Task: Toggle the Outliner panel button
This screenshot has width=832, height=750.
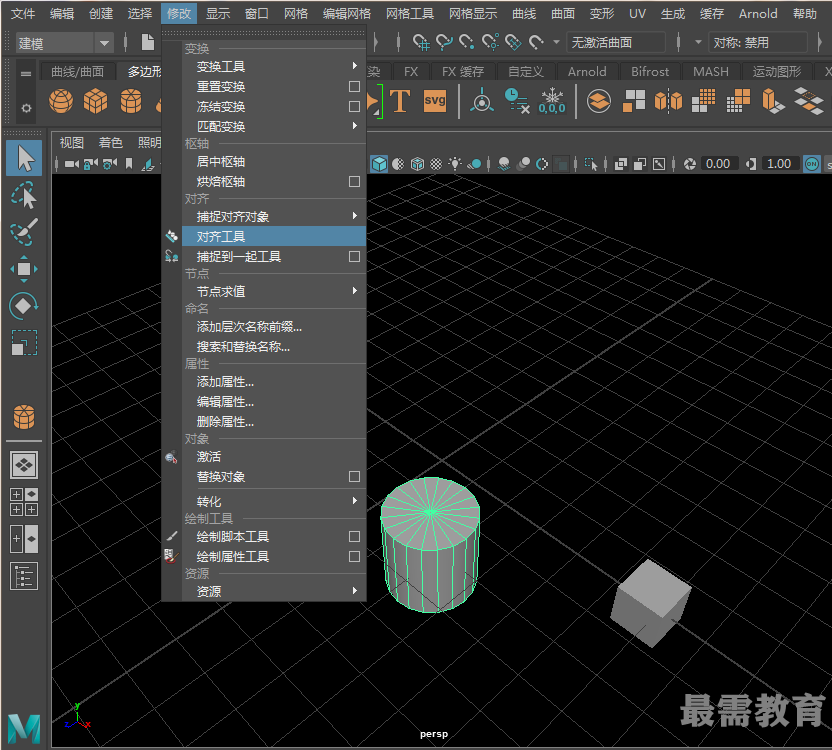Action: click(x=24, y=576)
